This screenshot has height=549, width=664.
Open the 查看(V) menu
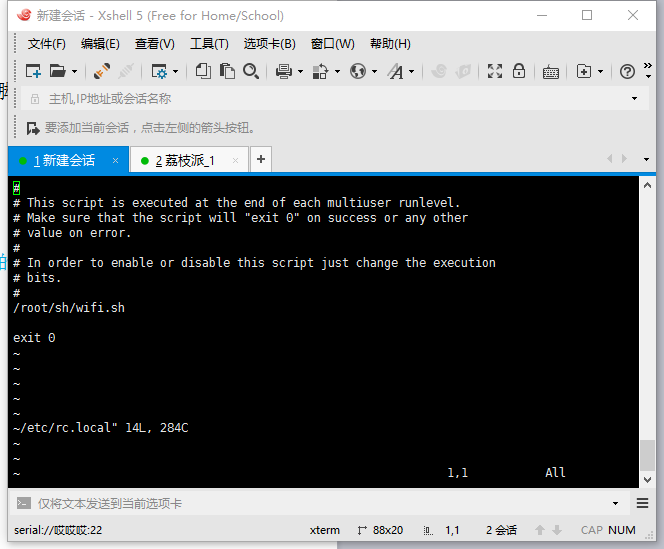coord(155,44)
